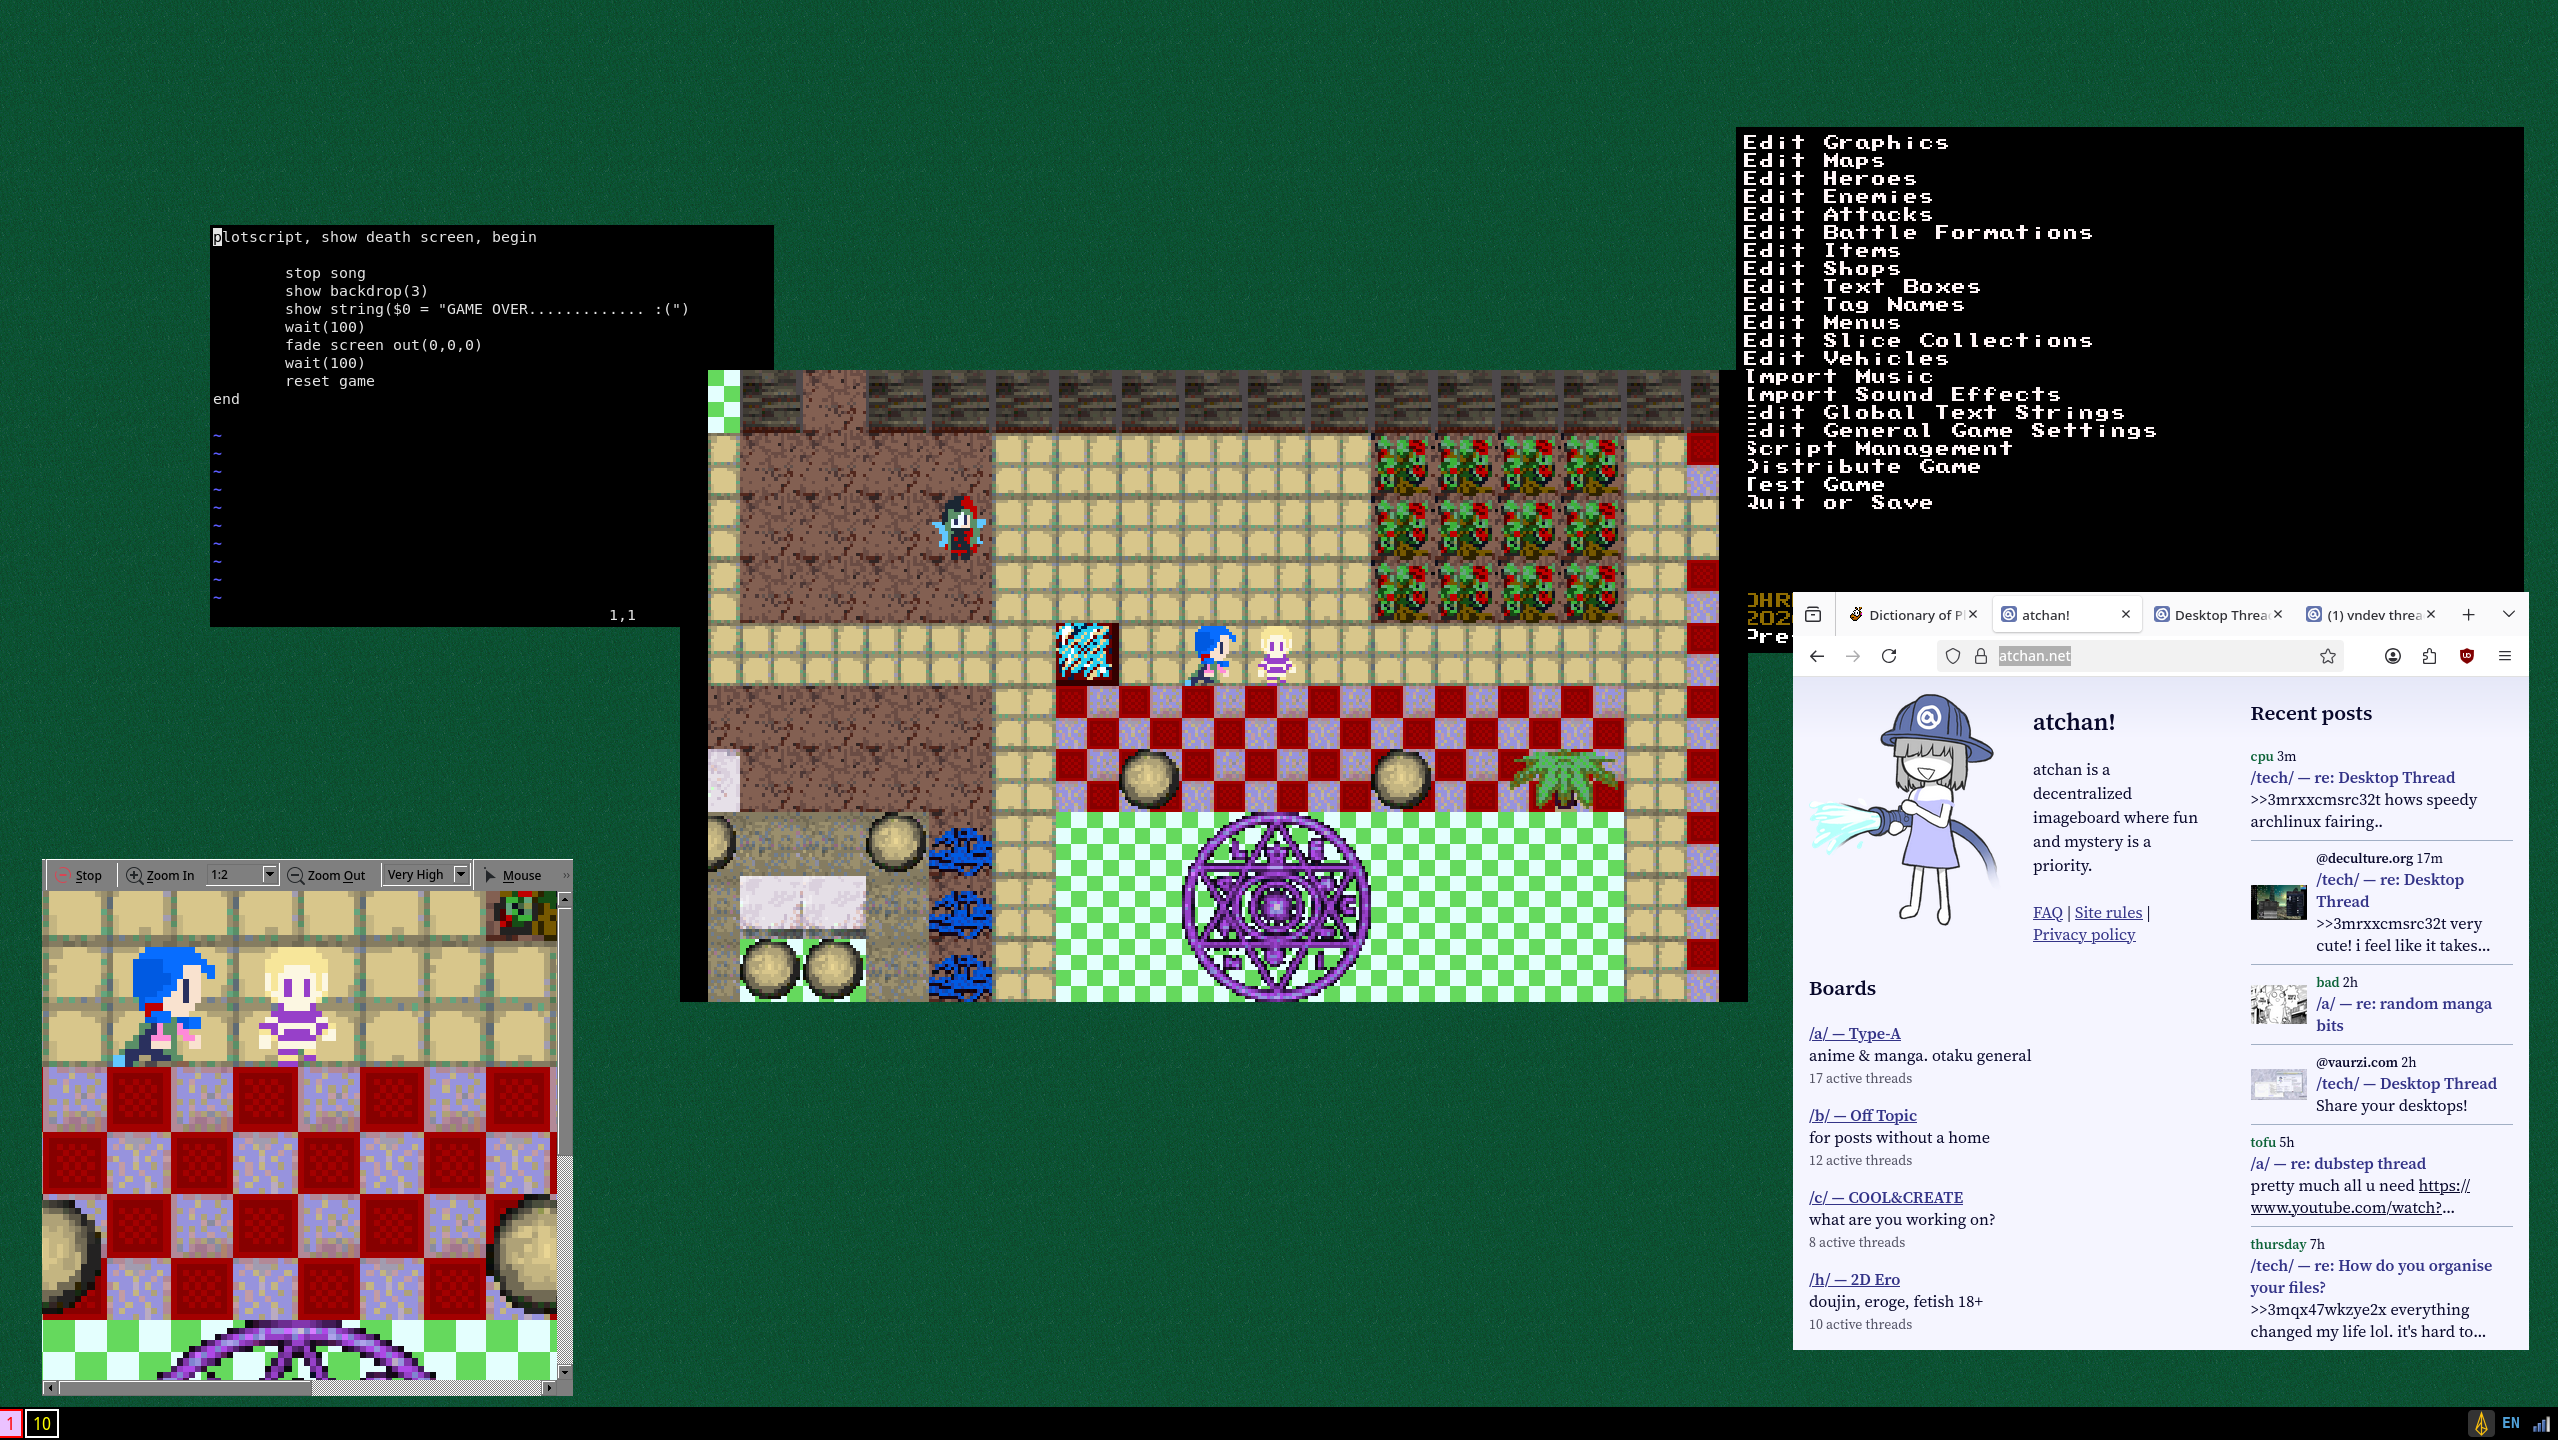The width and height of the screenshot is (2558, 1440).
Task: Click Zoom In in the magnifier toolbar
Action: pos(160,875)
